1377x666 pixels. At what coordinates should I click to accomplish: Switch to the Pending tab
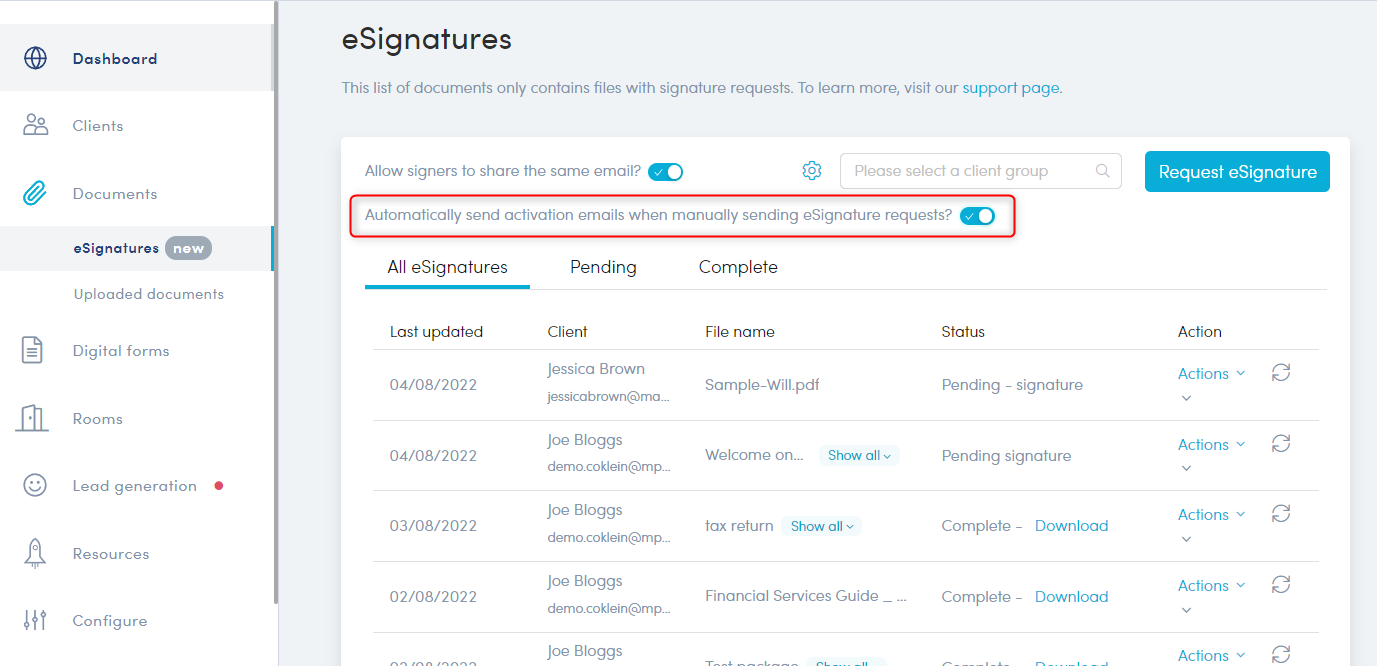click(603, 267)
